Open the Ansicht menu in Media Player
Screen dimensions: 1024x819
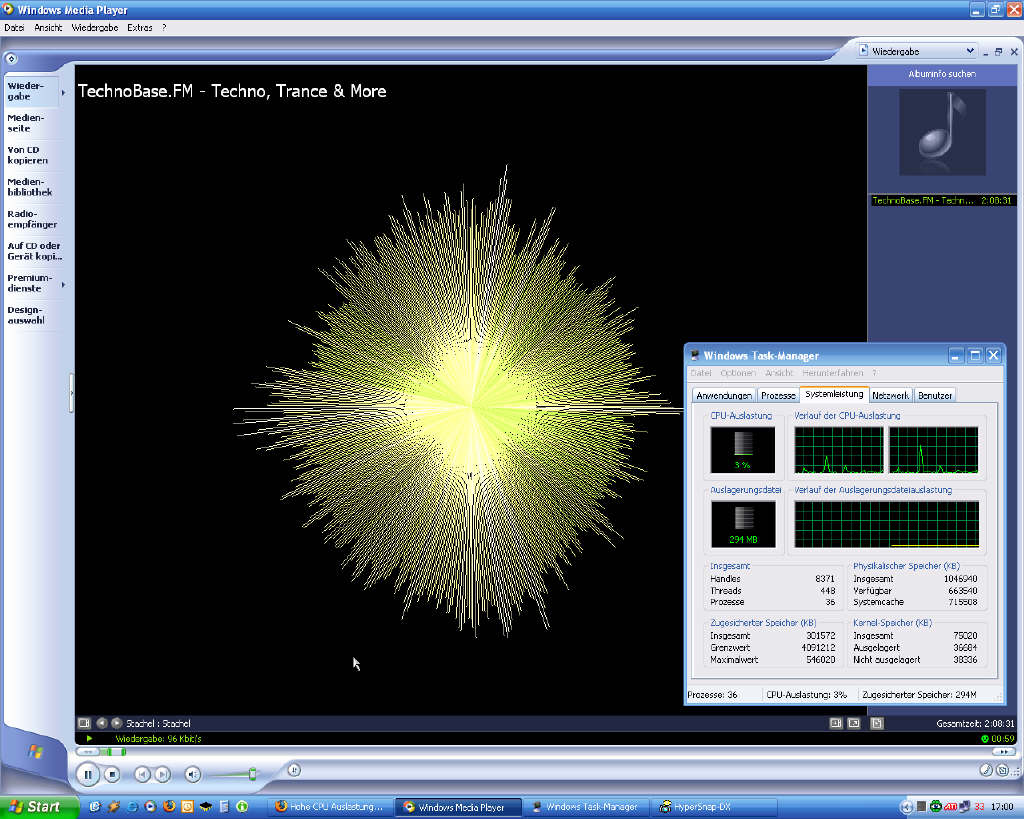48,27
